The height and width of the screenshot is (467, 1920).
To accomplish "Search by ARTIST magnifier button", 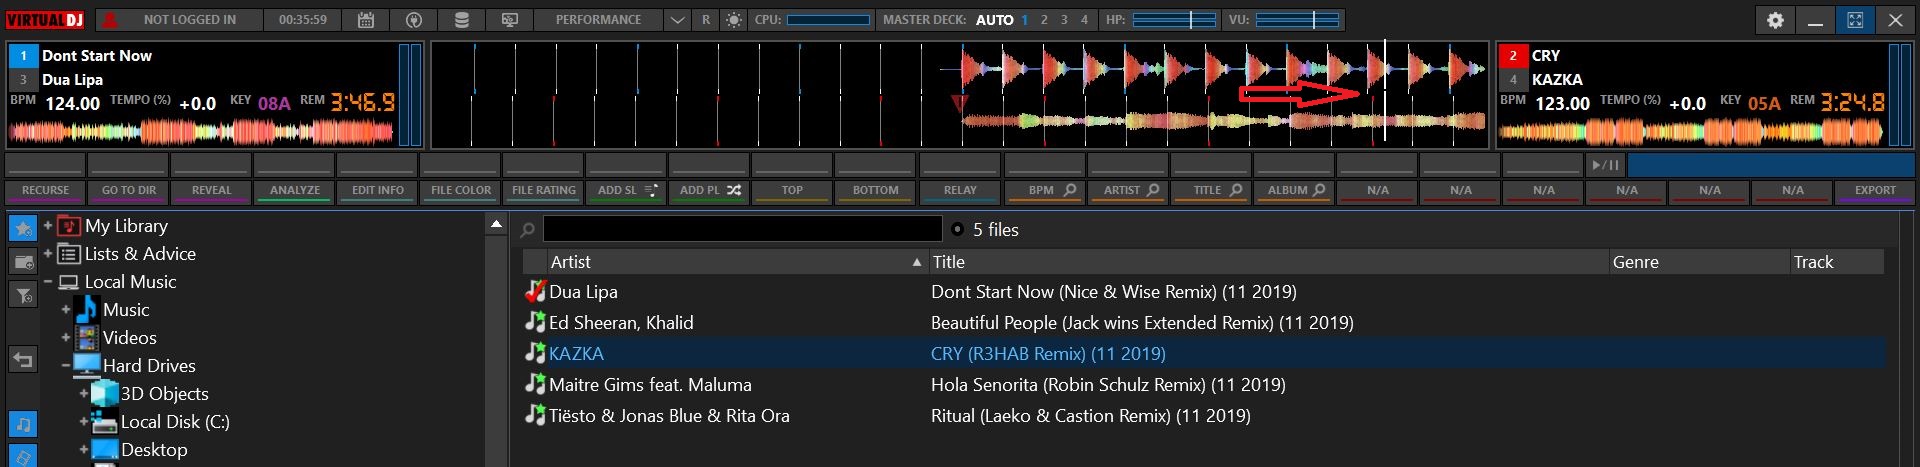I will (1129, 191).
